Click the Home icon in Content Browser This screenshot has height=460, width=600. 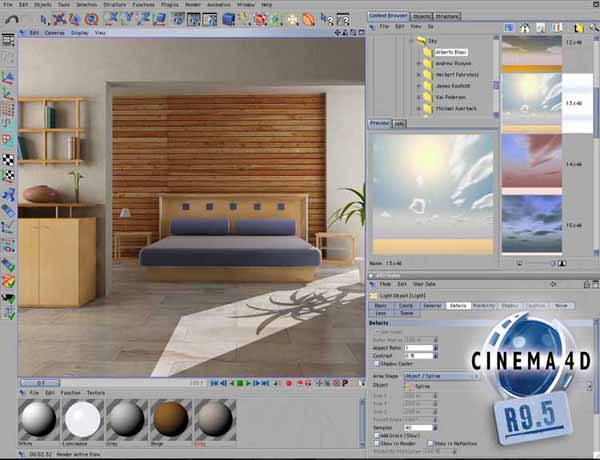pos(525,28)
